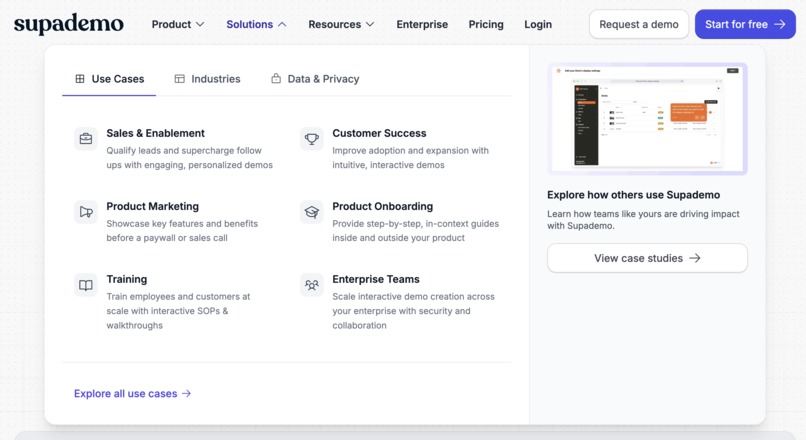The width and height of the screenshot is (806, 440).
Task: Click the text 'Scale interactive demo creation across'
Action: [x=413, y=297]
